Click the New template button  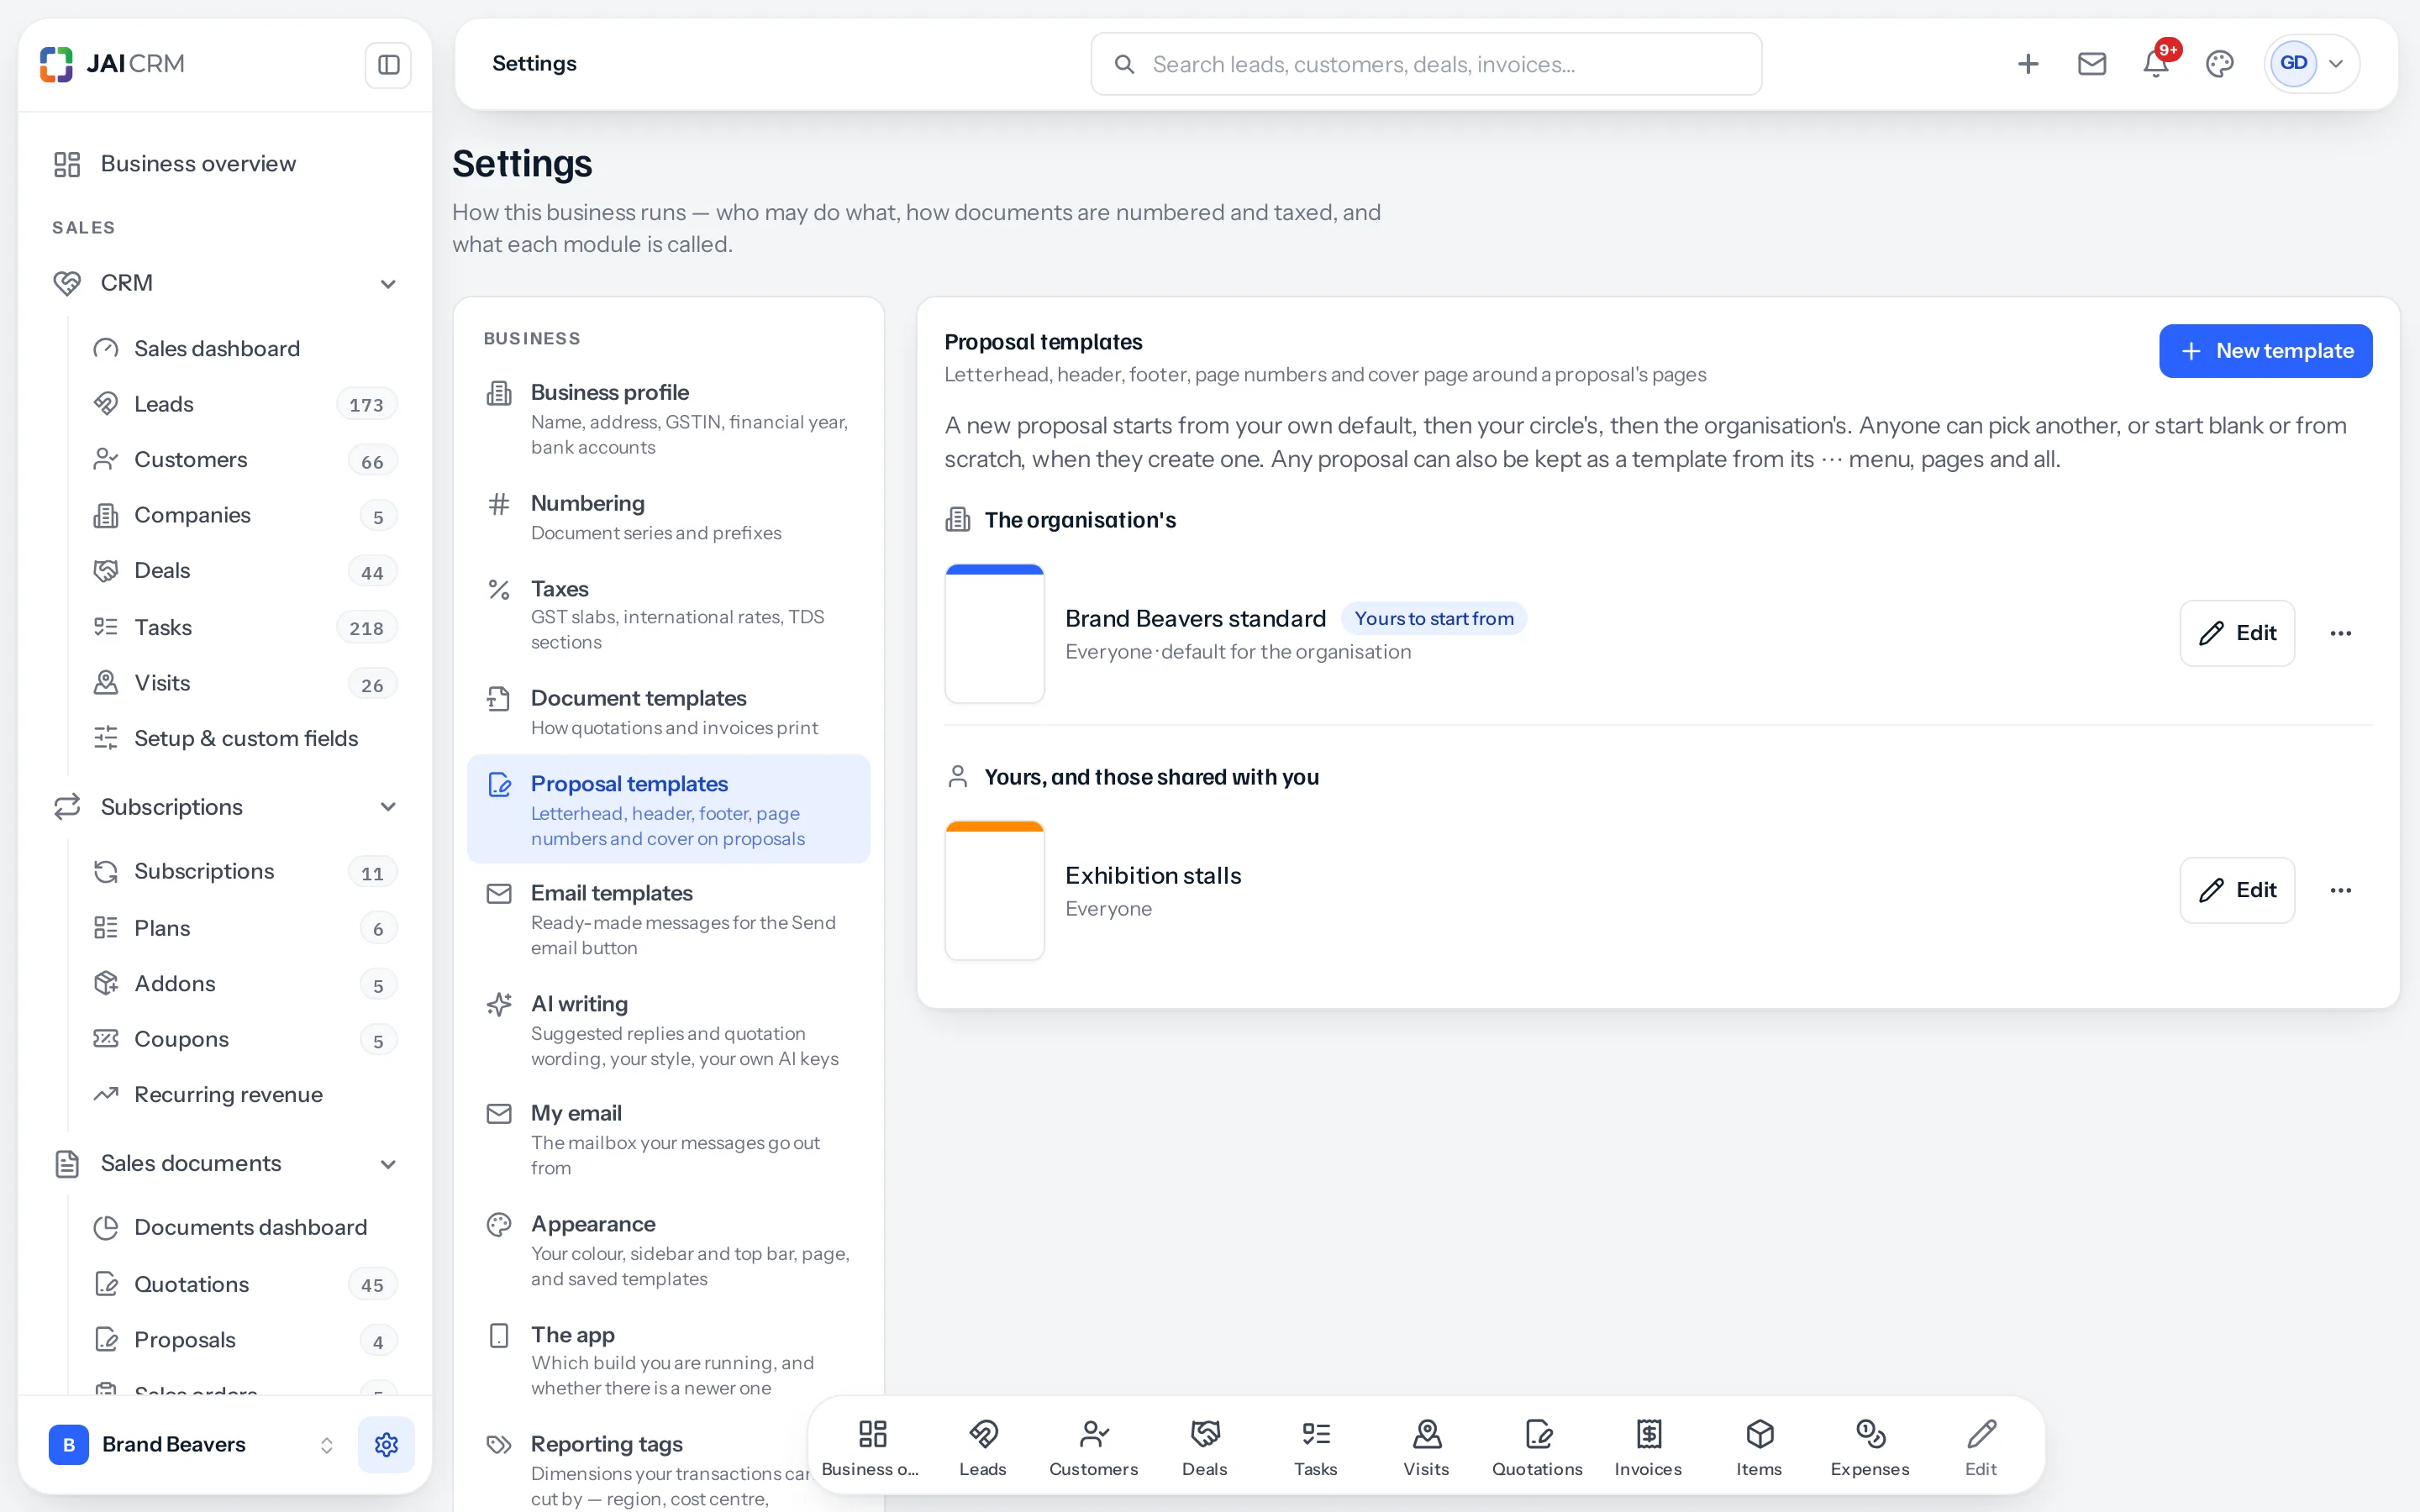2265,351
